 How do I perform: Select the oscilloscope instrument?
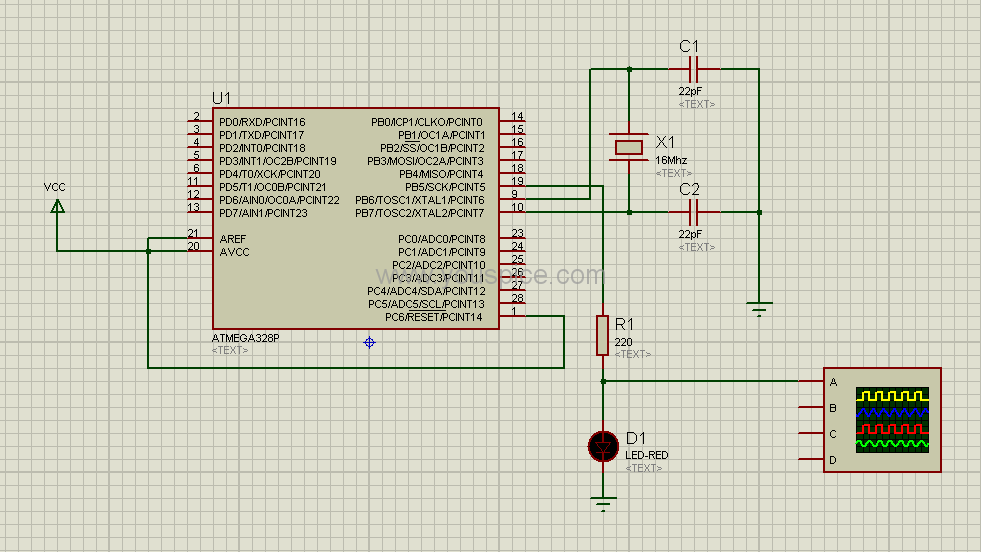tap(882, 420)
